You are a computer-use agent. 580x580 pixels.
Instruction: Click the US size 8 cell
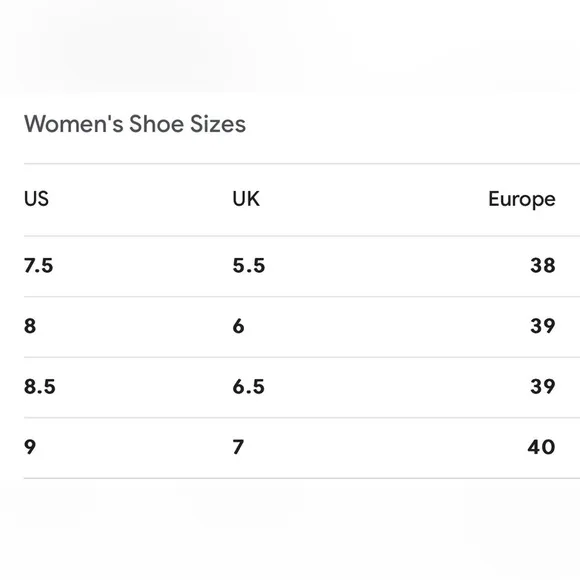pos(30,326)
